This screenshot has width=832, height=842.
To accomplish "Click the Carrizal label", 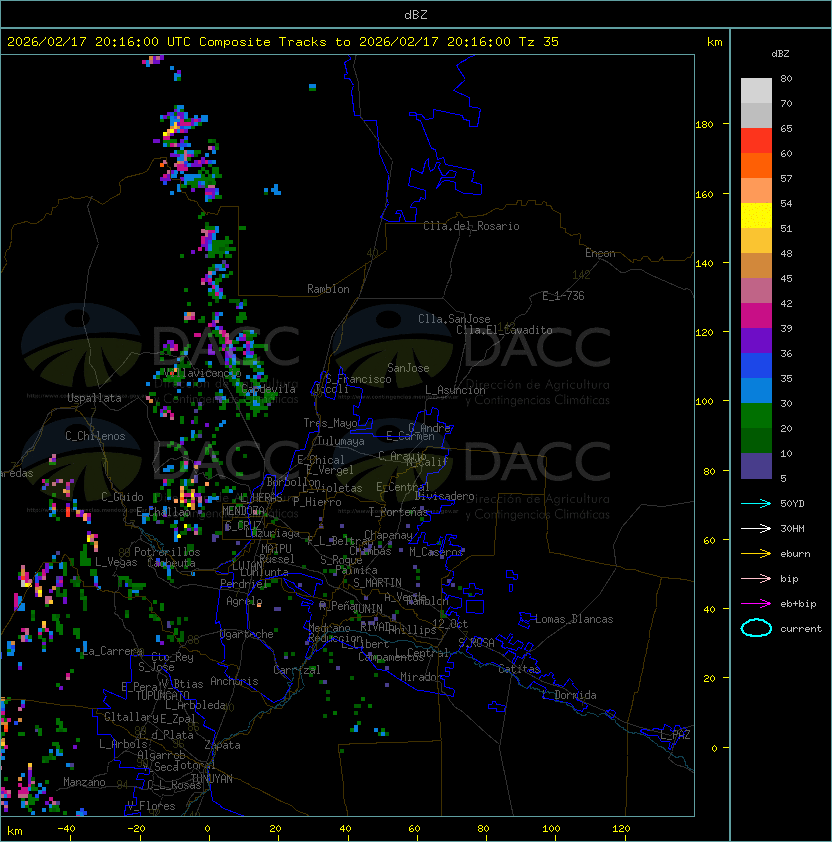I will tap(296, 670).
